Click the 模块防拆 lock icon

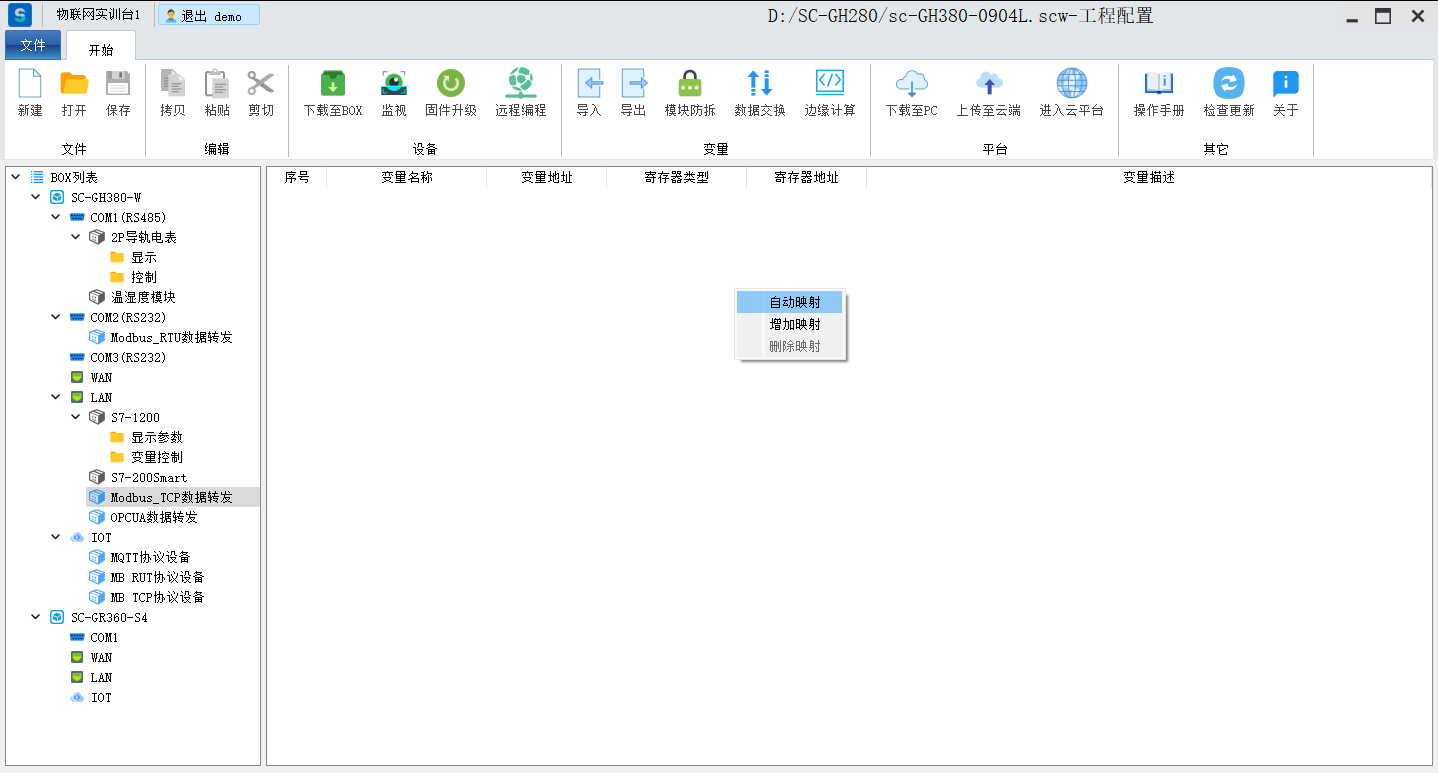click(x=689, y=84)
